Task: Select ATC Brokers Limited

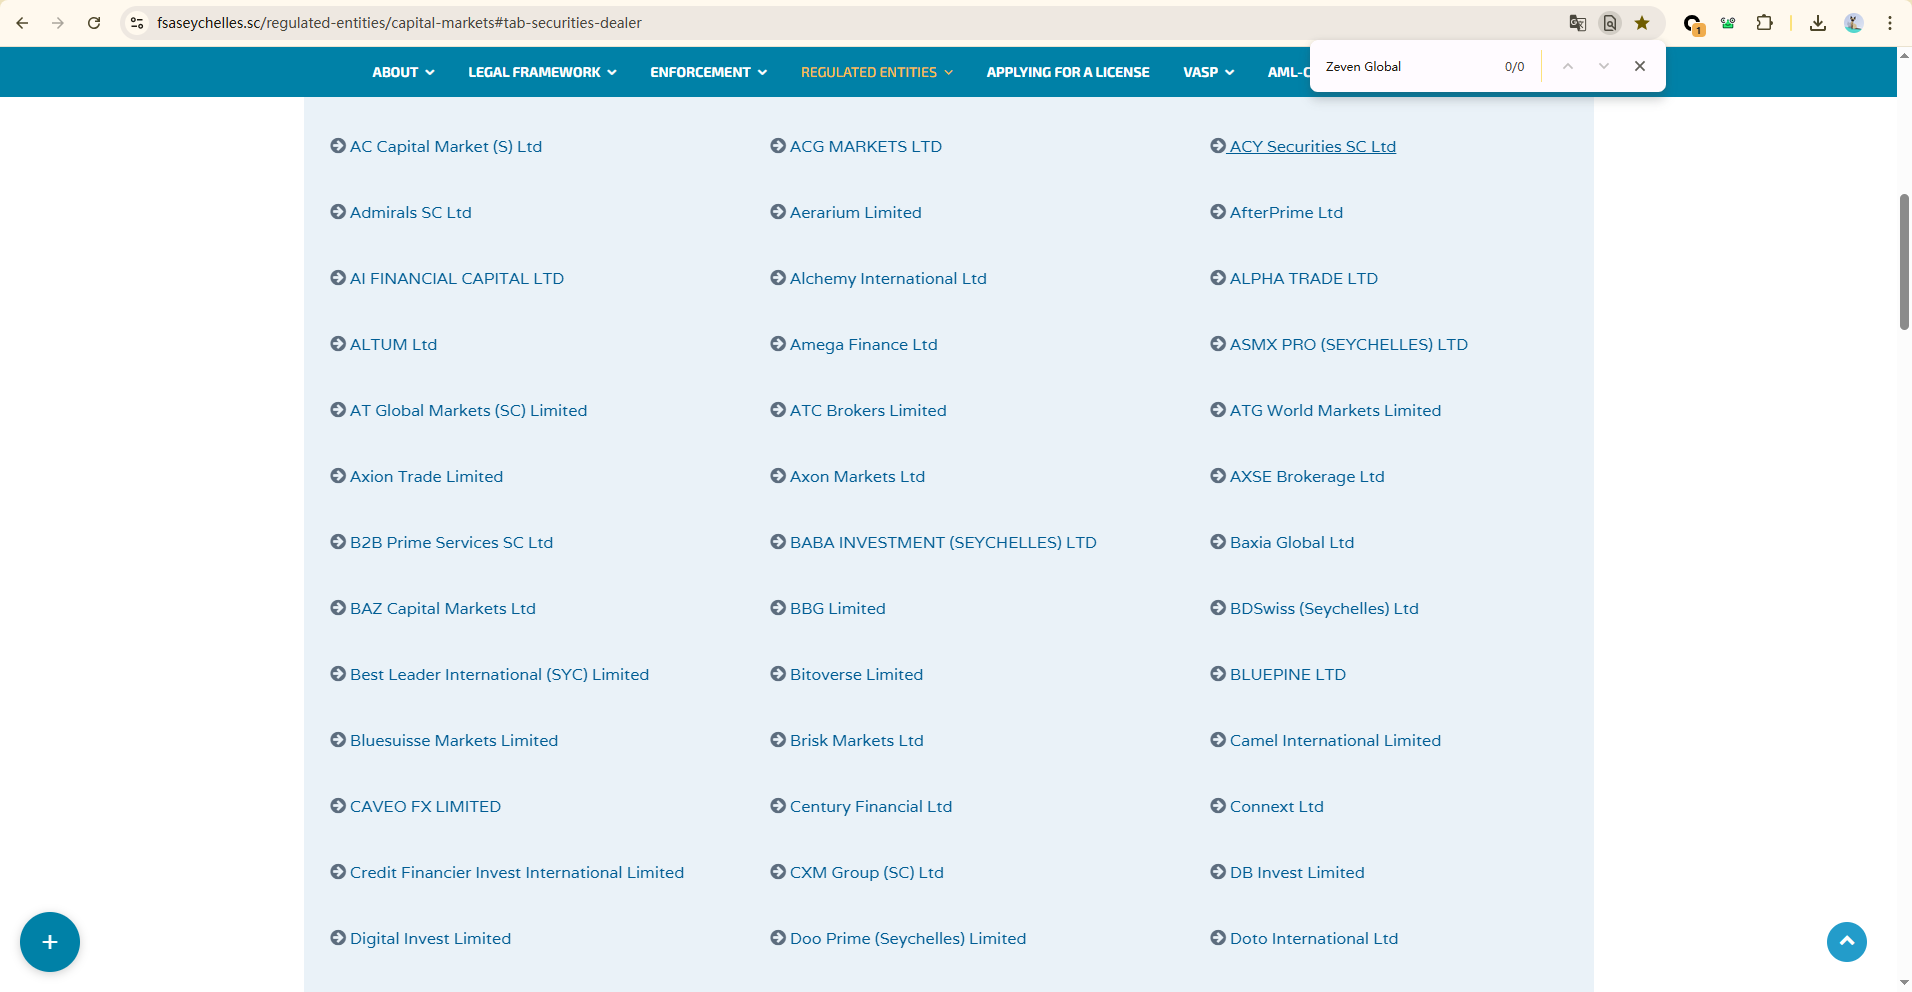Action: tap(868, 410)
